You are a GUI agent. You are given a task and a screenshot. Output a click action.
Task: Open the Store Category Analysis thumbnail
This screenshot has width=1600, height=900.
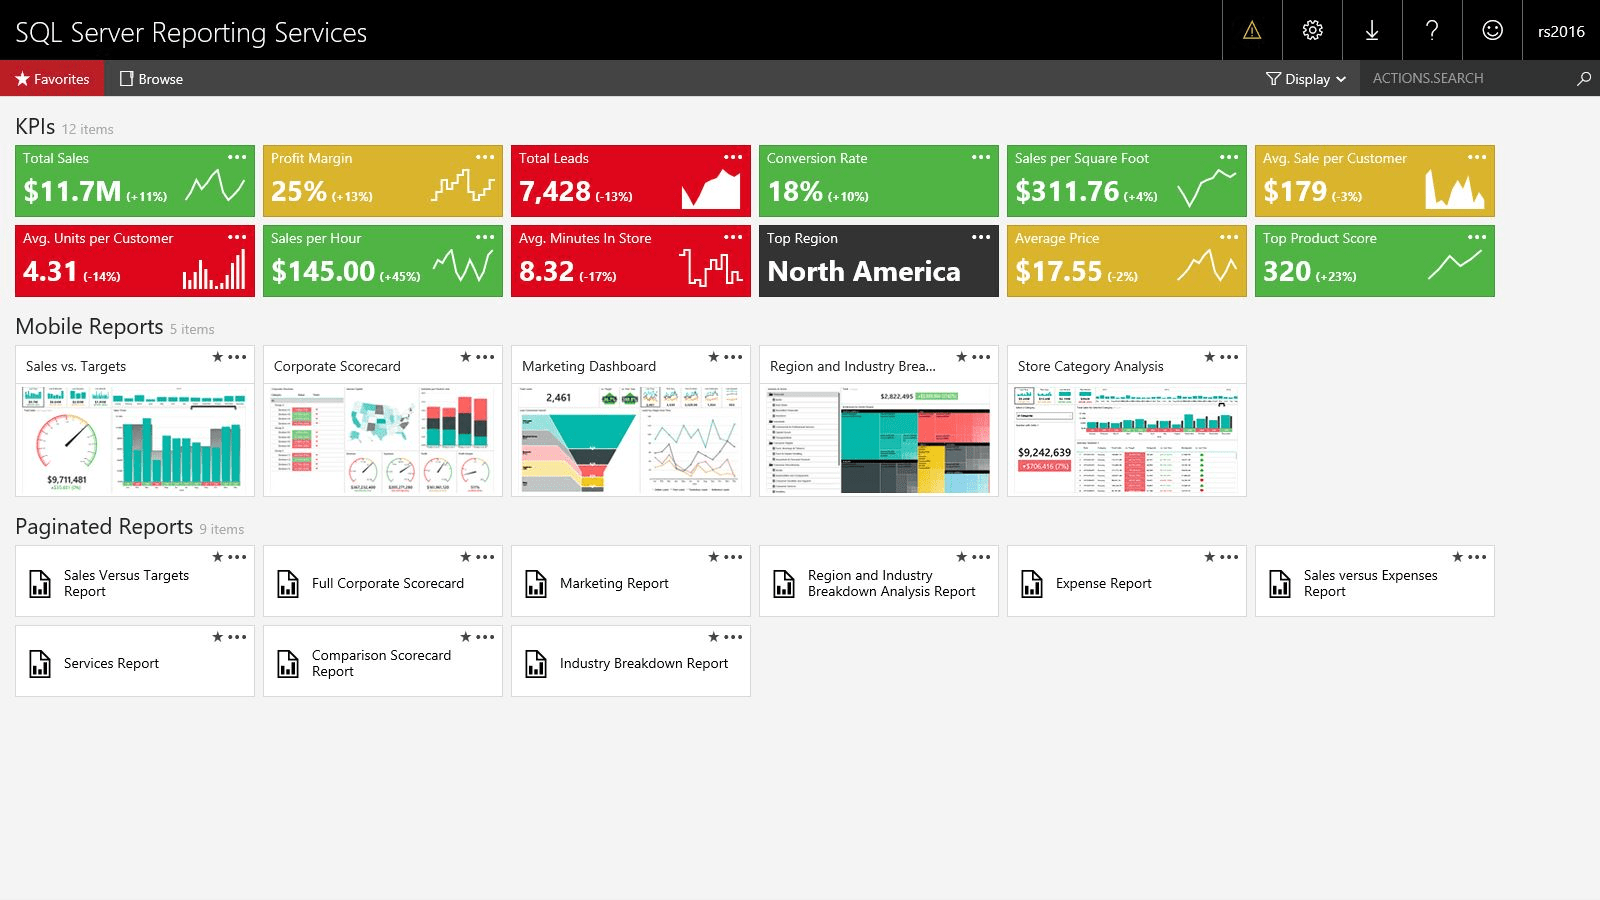pos(1127,440)
